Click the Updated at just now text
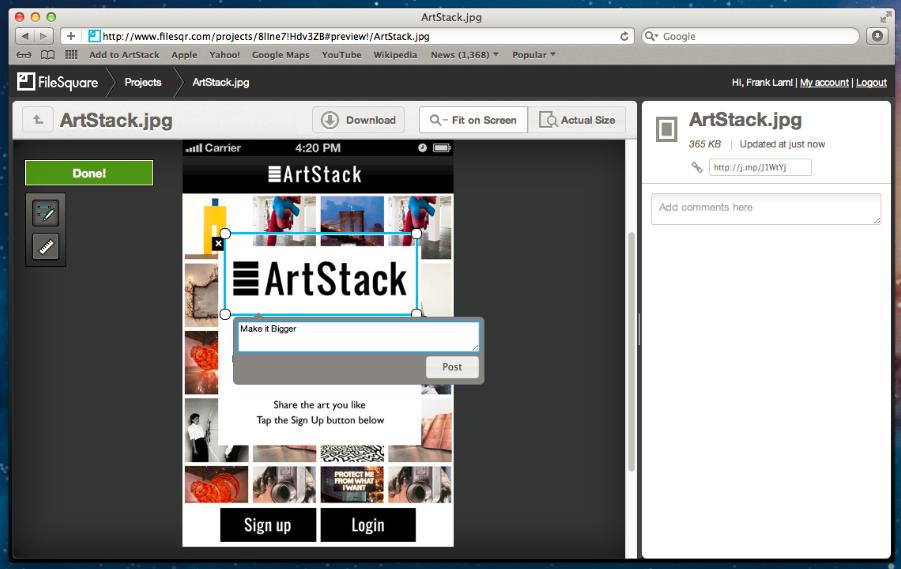Screen dimensions: 901x569 click(782, 144)
